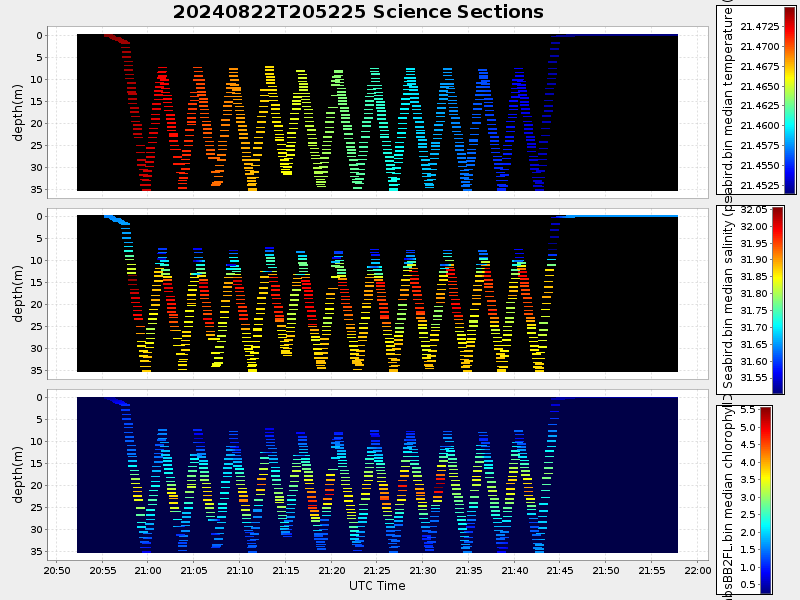The width and height of the screenshot is (800, 600).
Task: Click the 21.4550 temperature colorbar value
Action: [x=760, y=165]
